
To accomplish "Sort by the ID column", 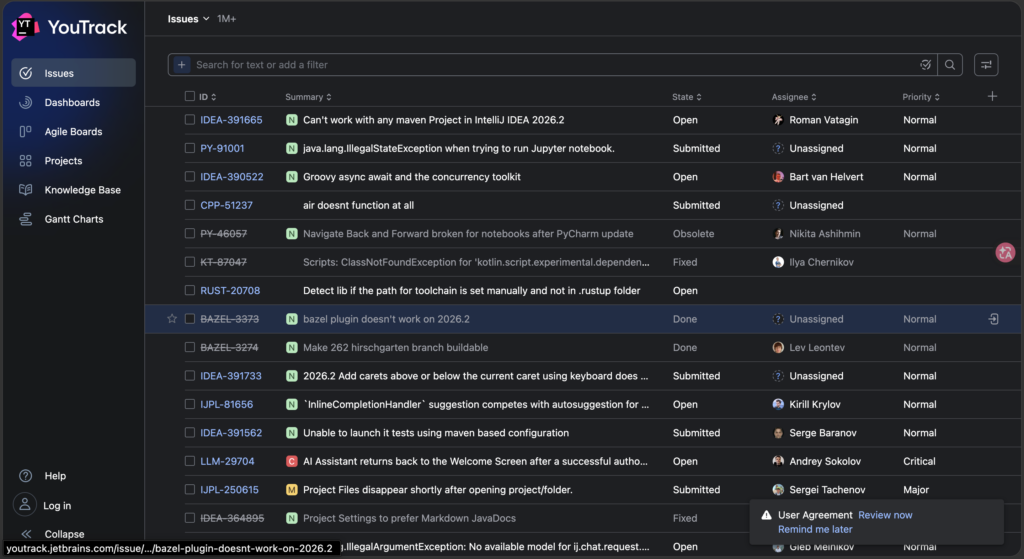I will pos(207,97).
